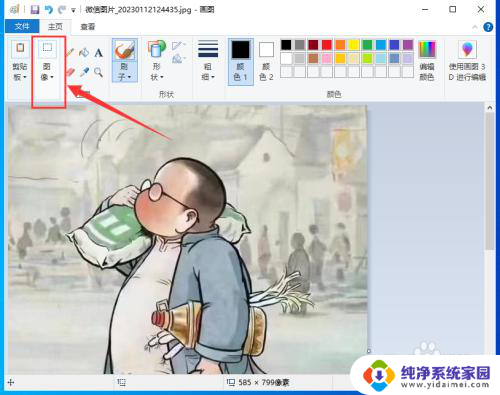Pick the yellow color swatch
This screenshot has height=395, width=500.
coord(354,45)
